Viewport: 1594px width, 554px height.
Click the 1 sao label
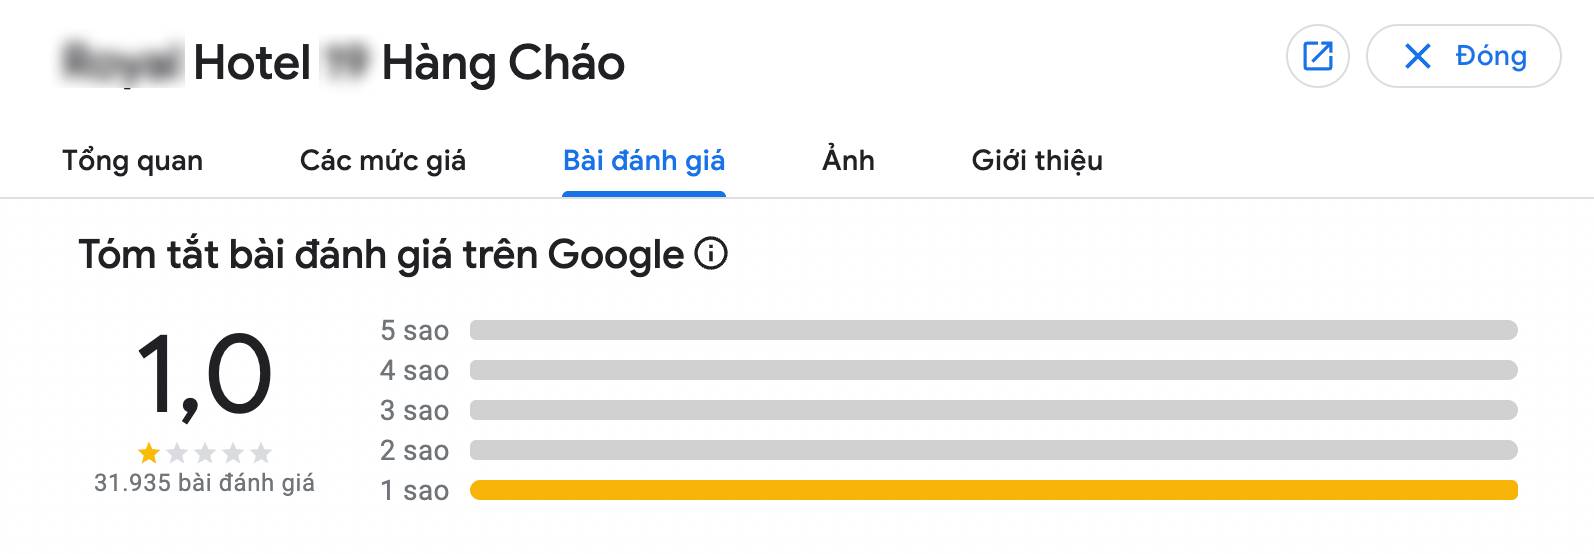tap(414, 491)
